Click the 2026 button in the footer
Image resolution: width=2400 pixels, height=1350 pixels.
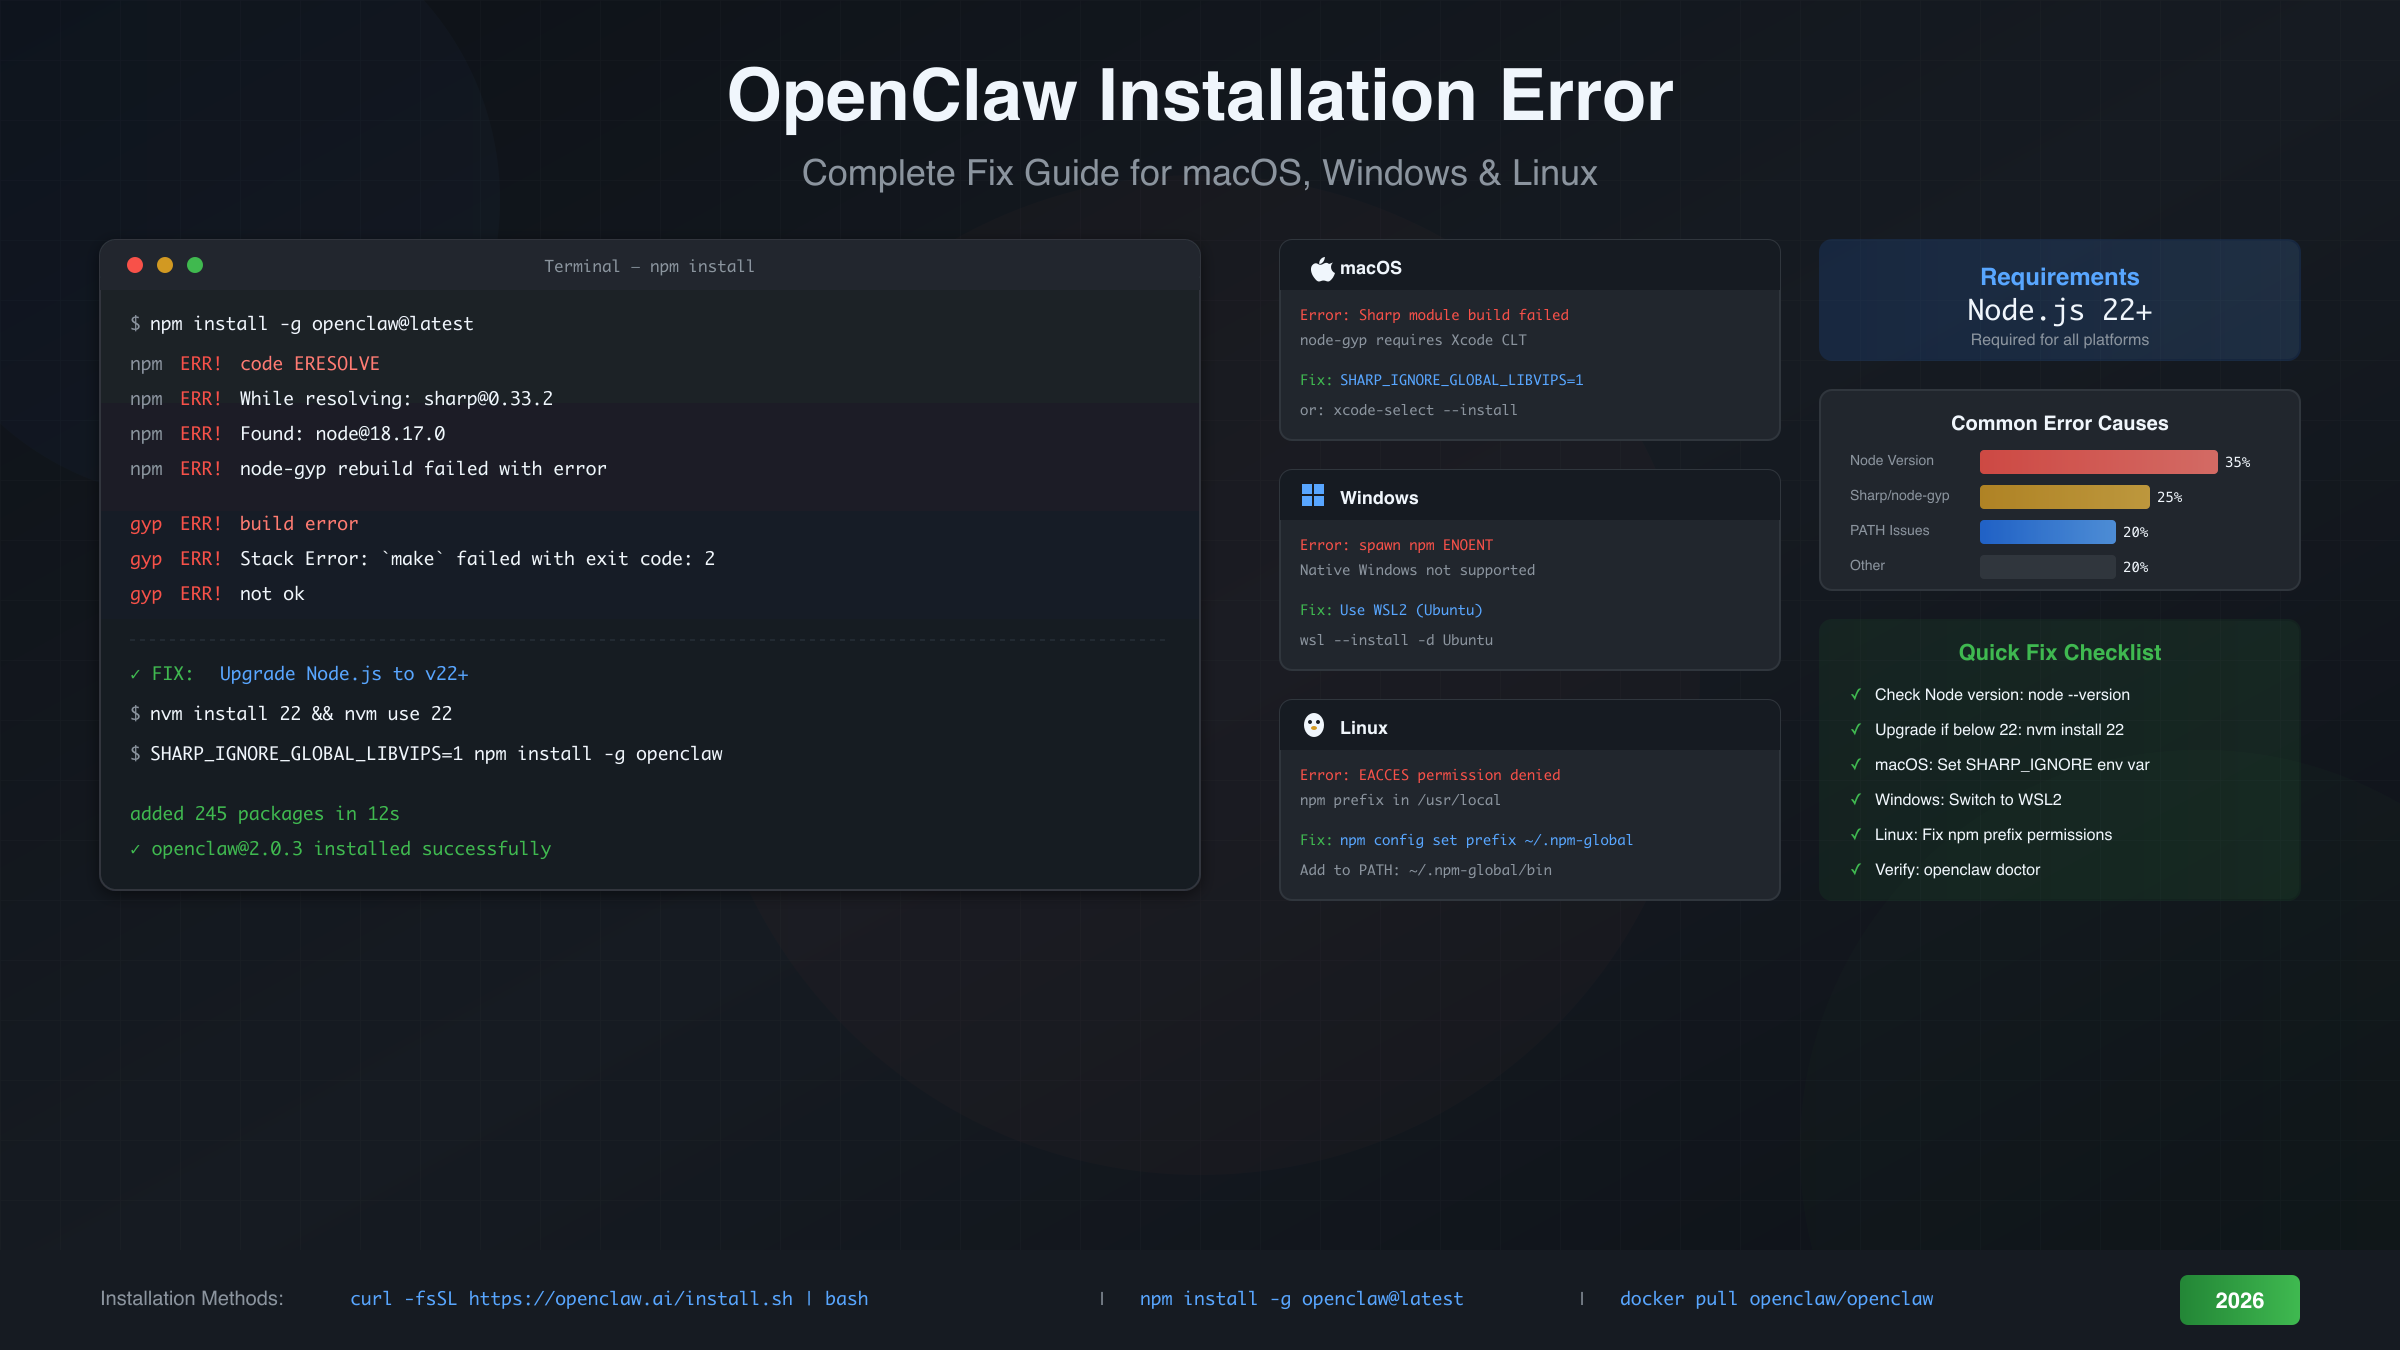point(2239,1299)
